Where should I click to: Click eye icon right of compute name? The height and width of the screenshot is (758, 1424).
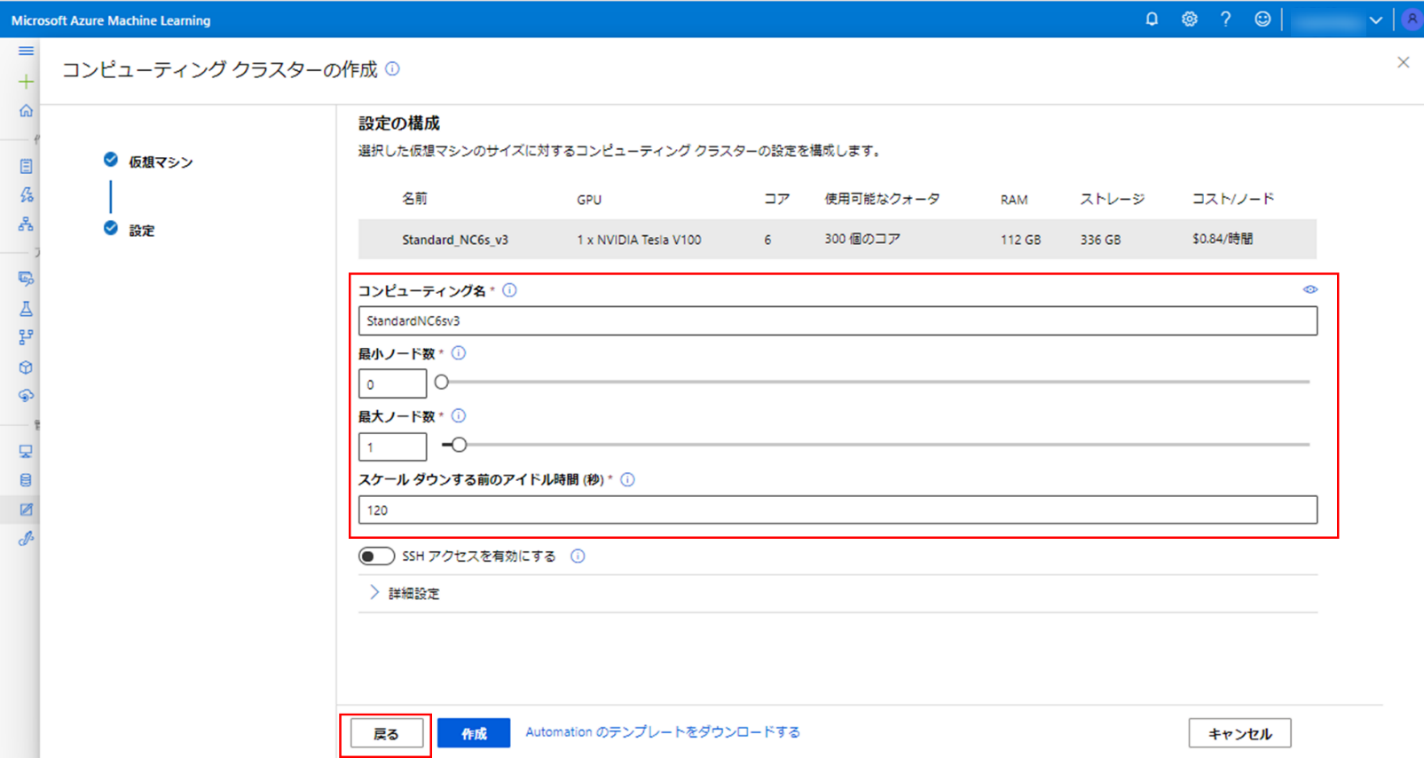coord(1310,289)
